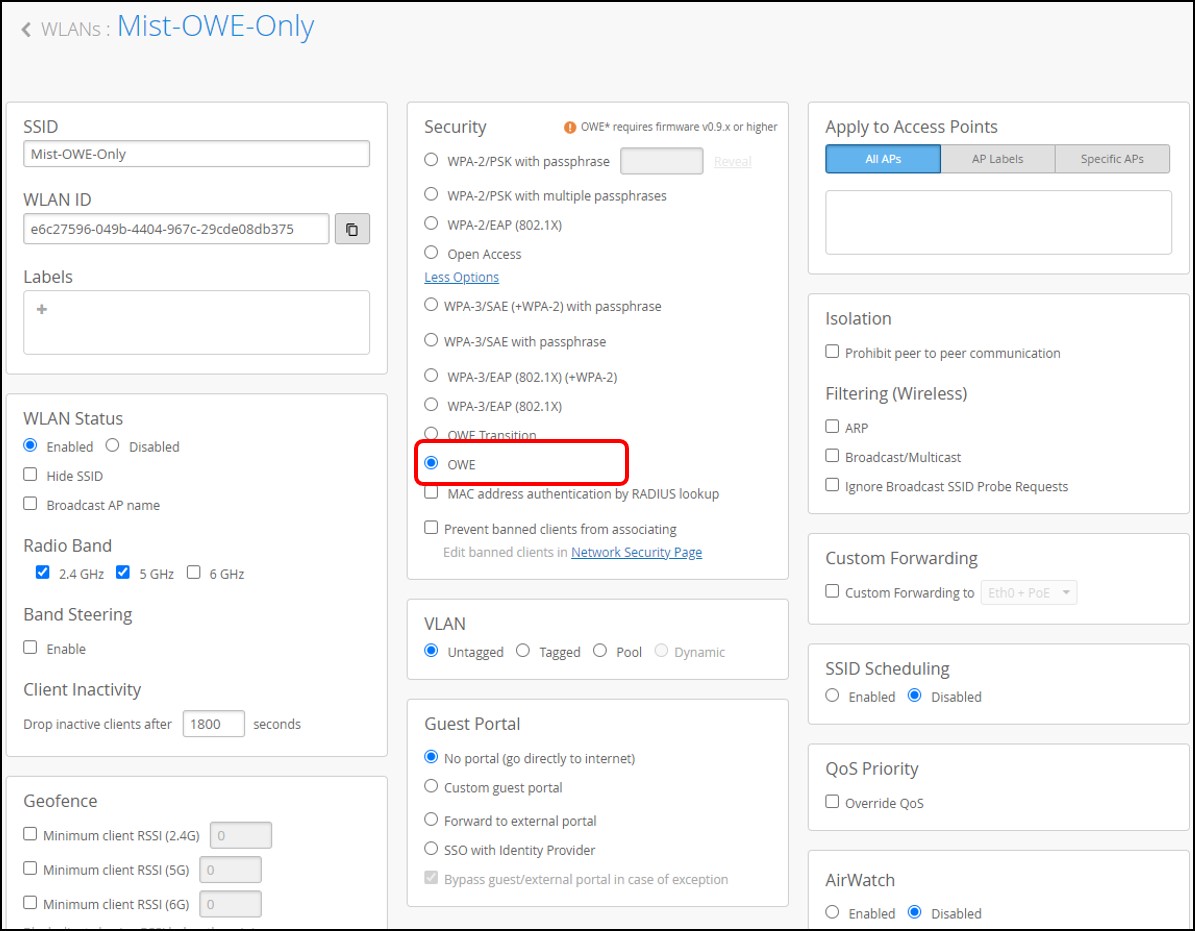
Task: Click the Minimum client RSSI (2.4G) value field
Action: pos(241,836)
